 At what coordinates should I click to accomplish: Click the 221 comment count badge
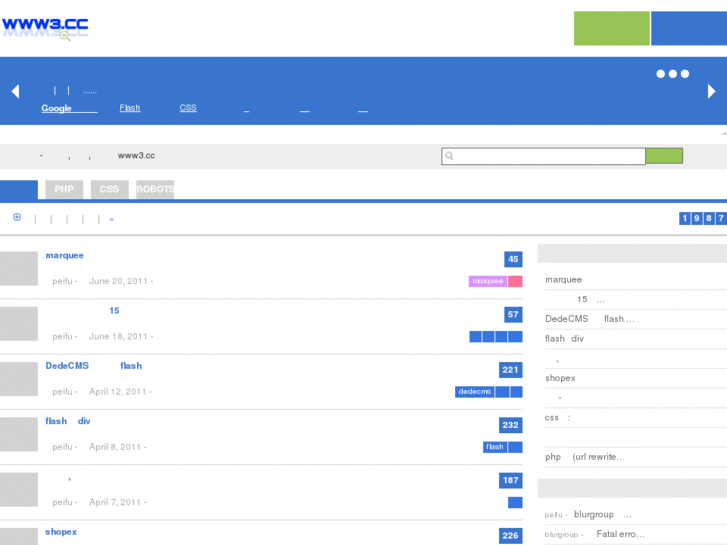pyautogui.click(x=510, y=370)
